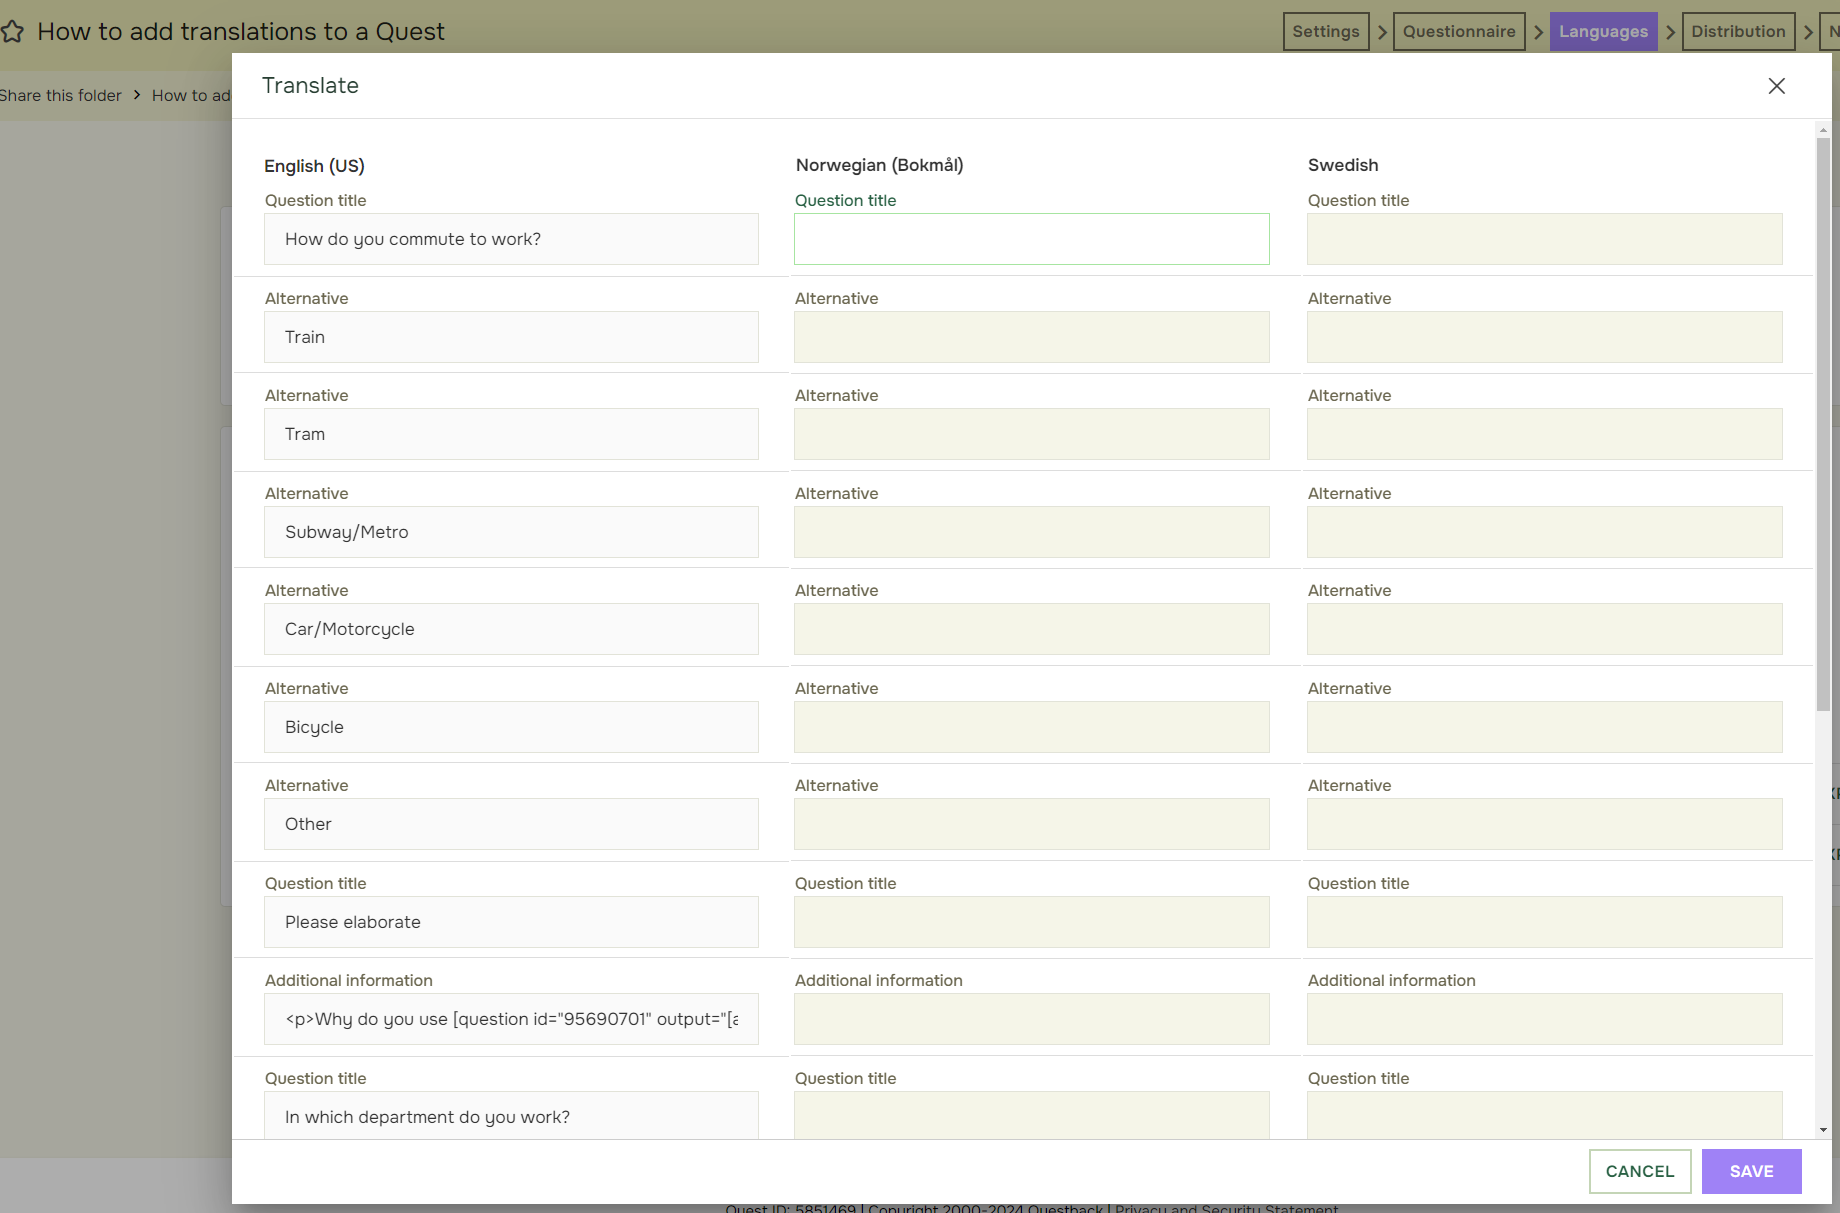Click English Additional information field with HTML text
Viewport: 1840px width, 1213px height.
coord(511,1019)
